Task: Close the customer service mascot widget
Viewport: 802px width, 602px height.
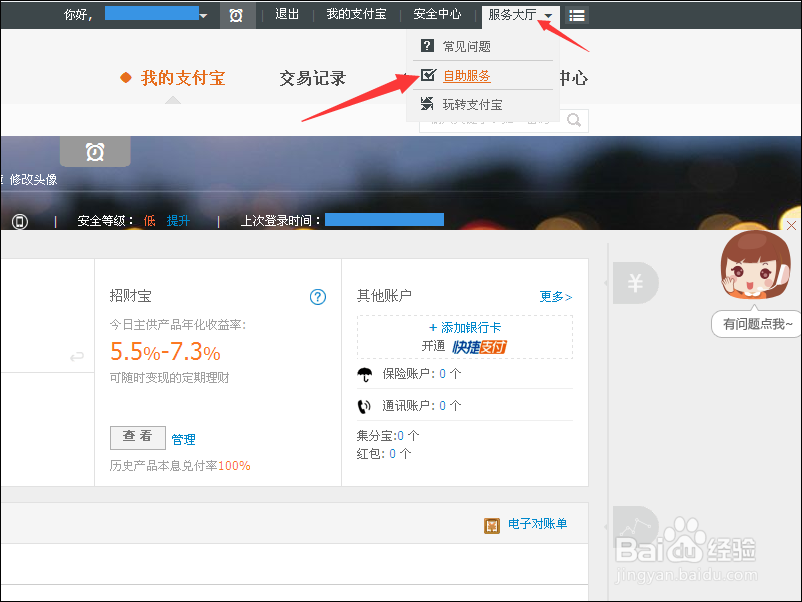Action: (x=792, y=226)
